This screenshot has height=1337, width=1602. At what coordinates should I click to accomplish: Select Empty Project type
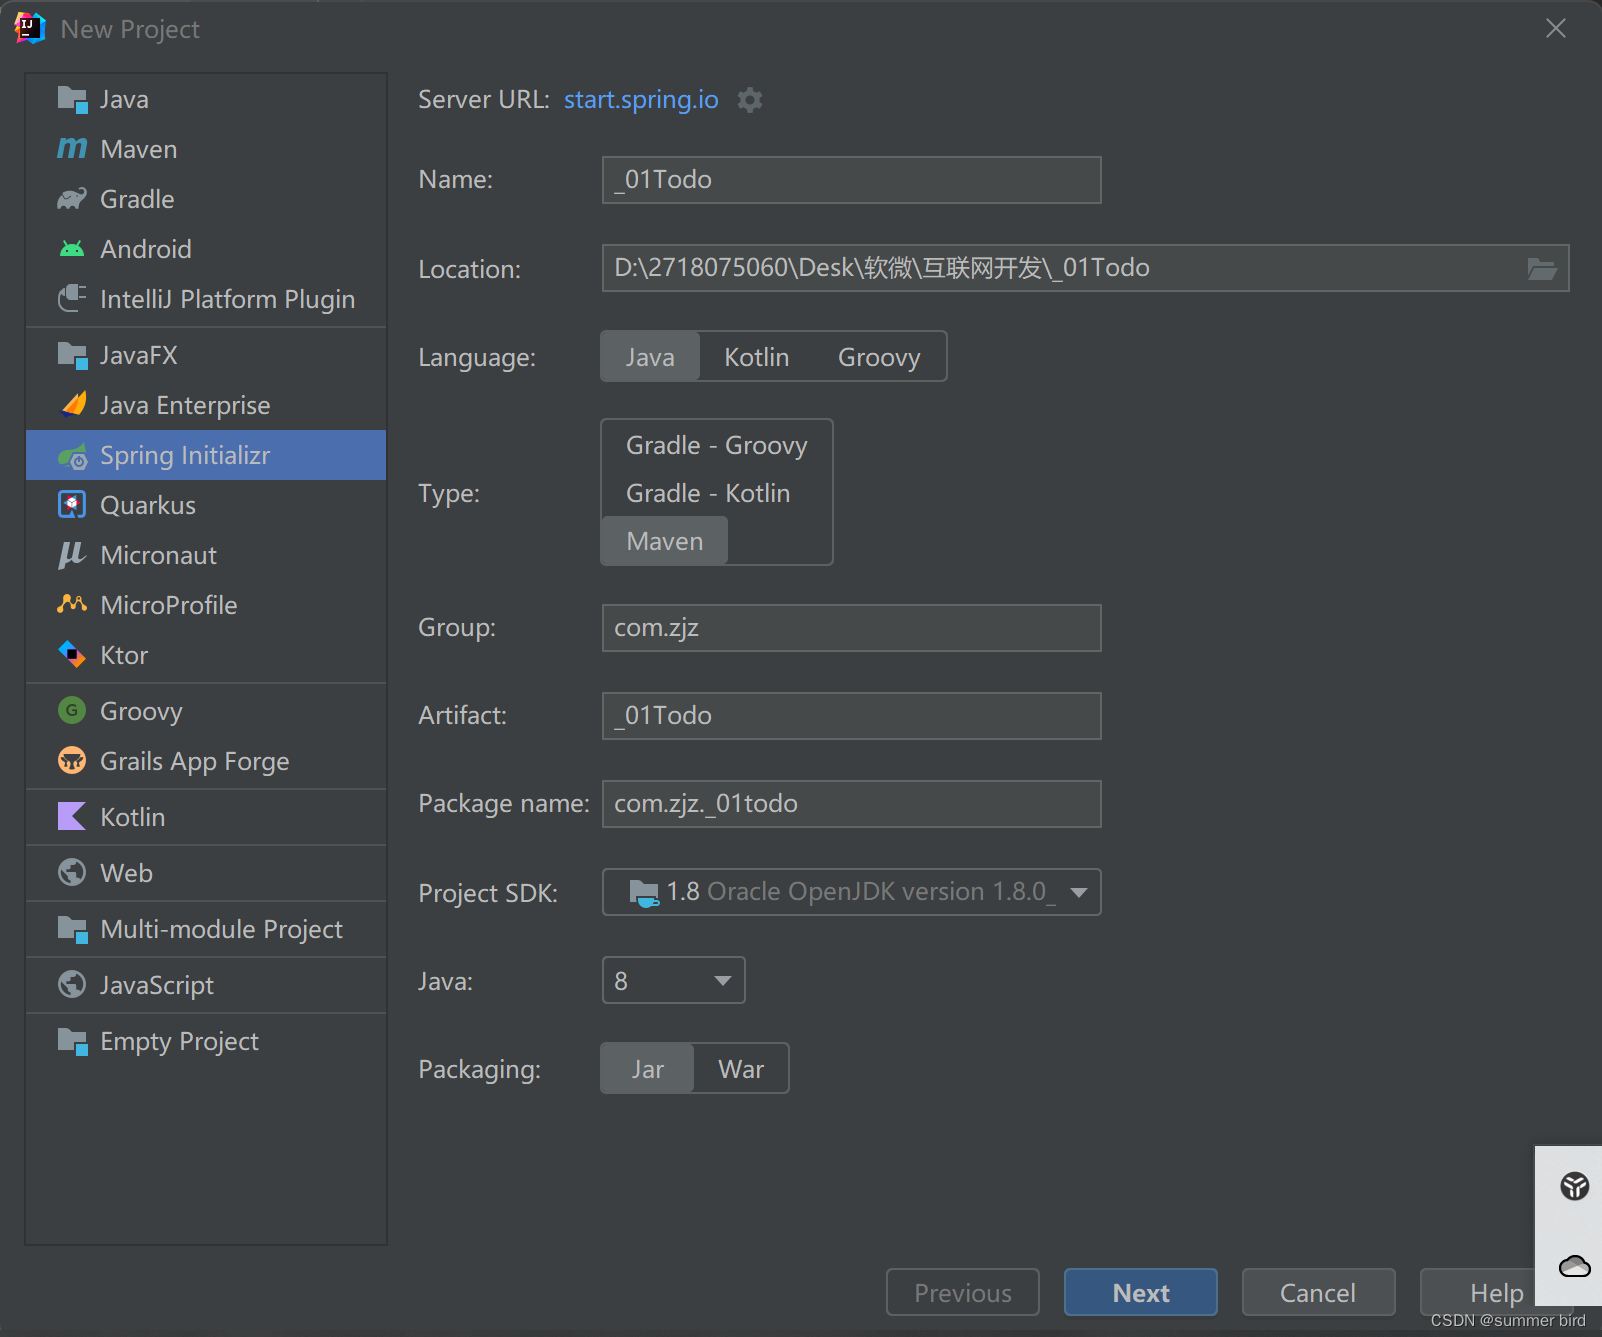[206, 1041]
